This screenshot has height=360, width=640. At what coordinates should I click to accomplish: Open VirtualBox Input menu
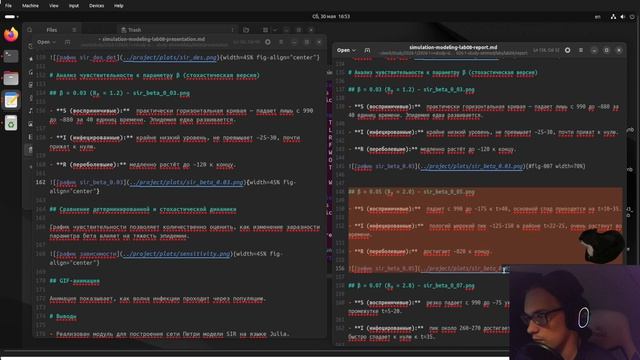(x=74, y=6)
